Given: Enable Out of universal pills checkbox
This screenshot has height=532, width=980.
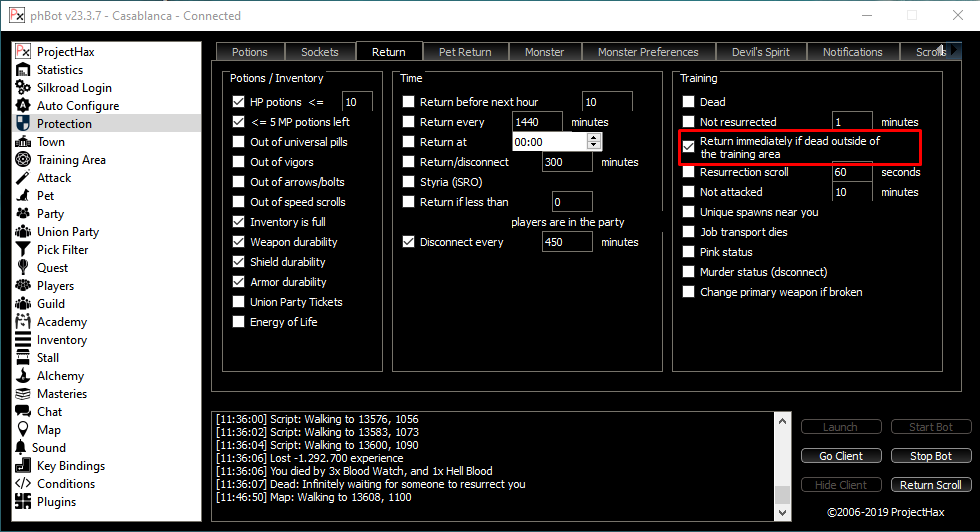Looking at the screenshot, I should click(x=238, y=142).
